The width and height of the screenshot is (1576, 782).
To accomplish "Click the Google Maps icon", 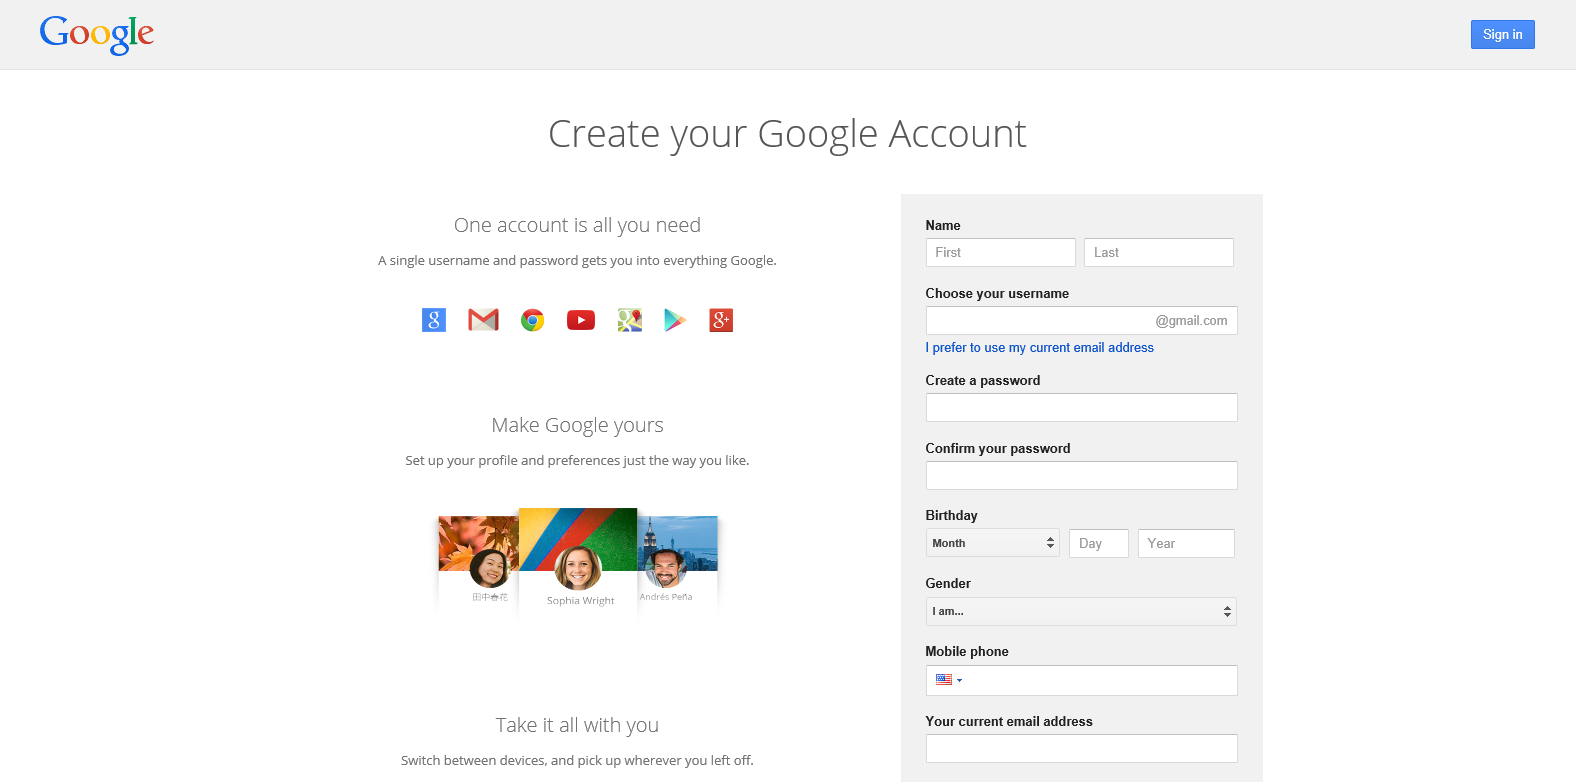I will coord(630,320).
